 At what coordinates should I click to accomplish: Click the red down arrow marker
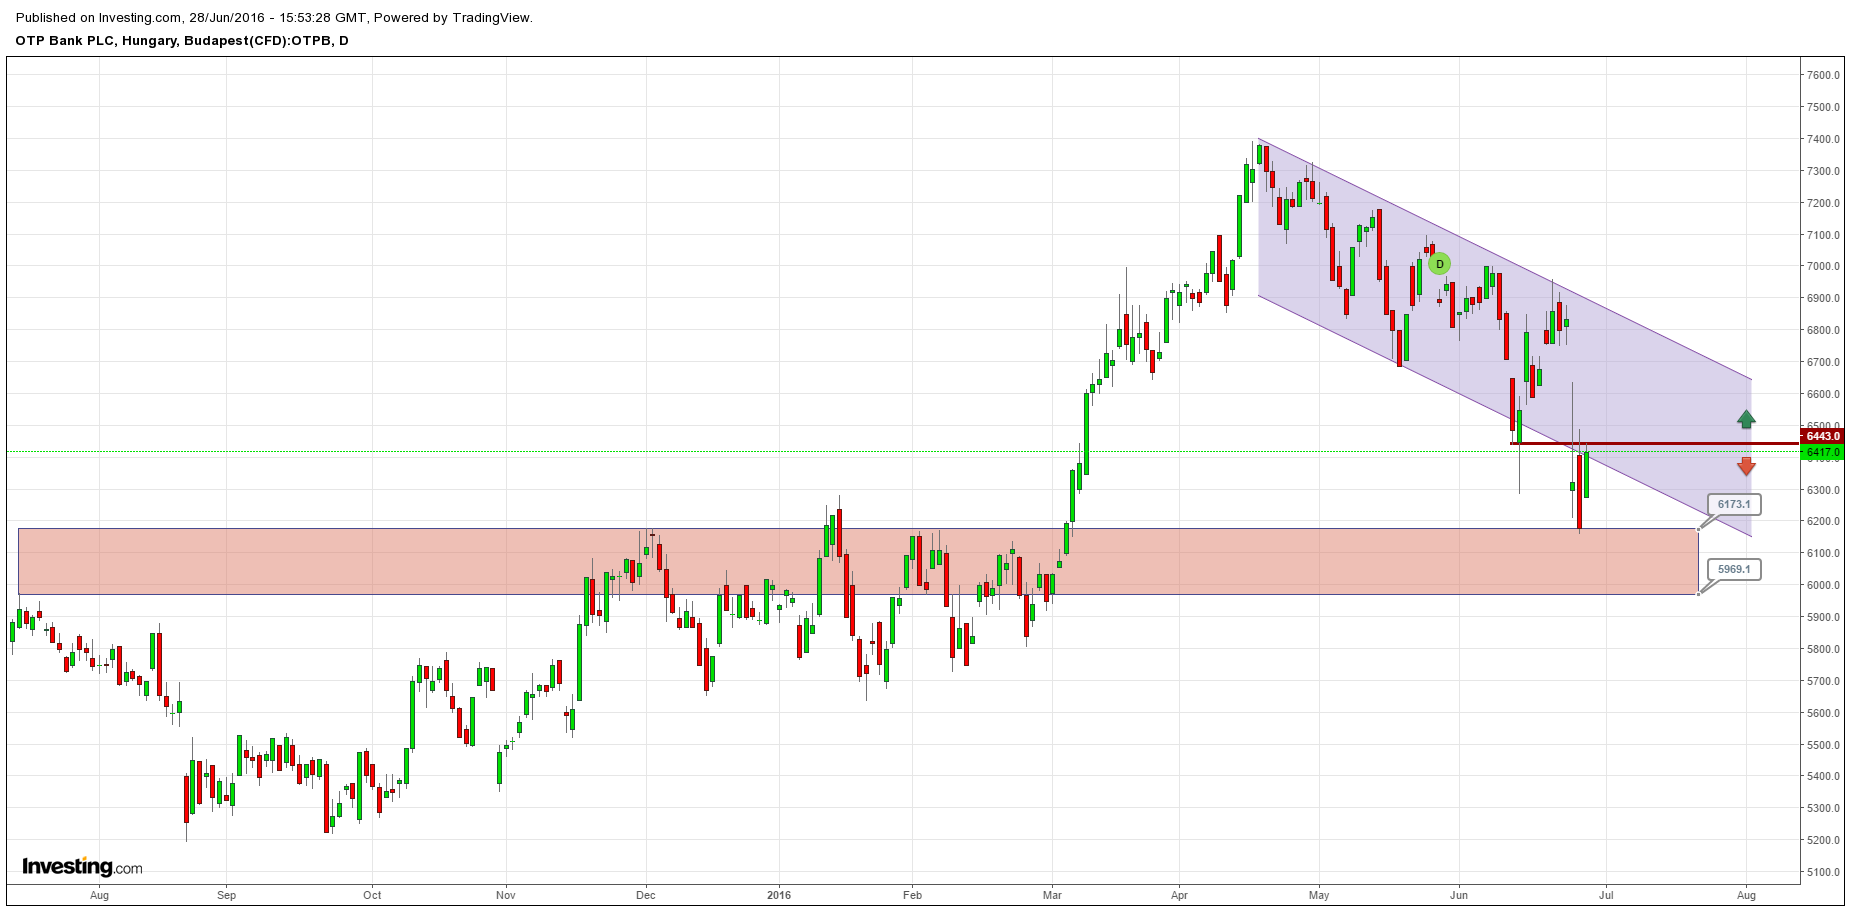click(x=1746, y=466)
